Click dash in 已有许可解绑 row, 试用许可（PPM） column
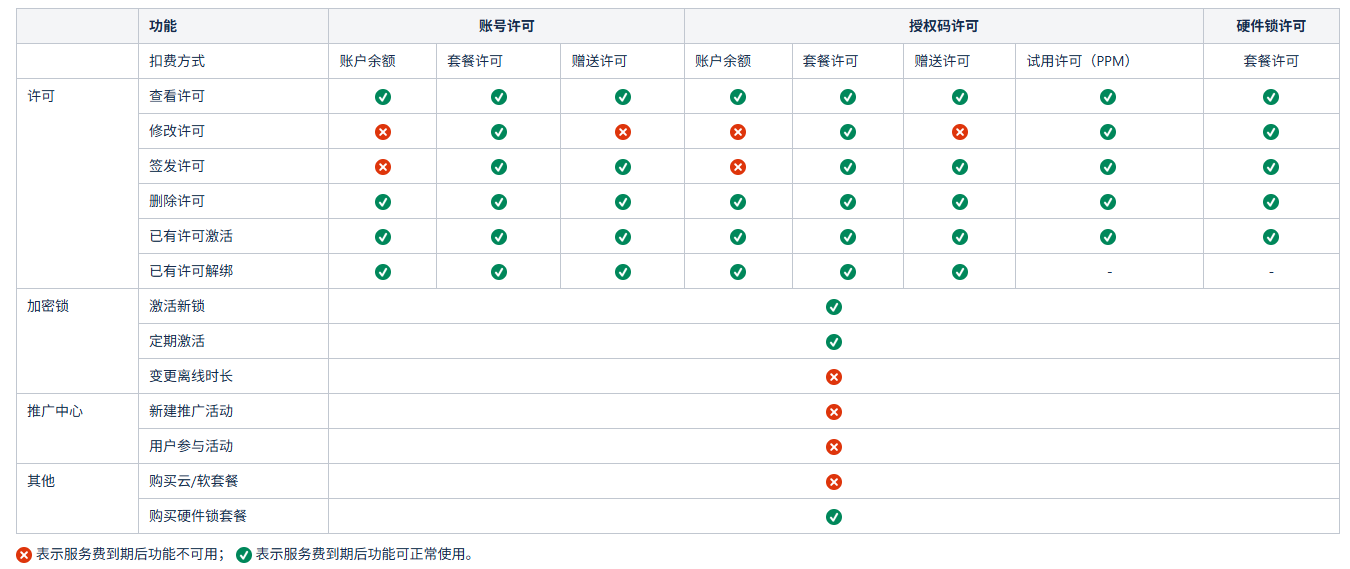 click(x=1109, y=272)
